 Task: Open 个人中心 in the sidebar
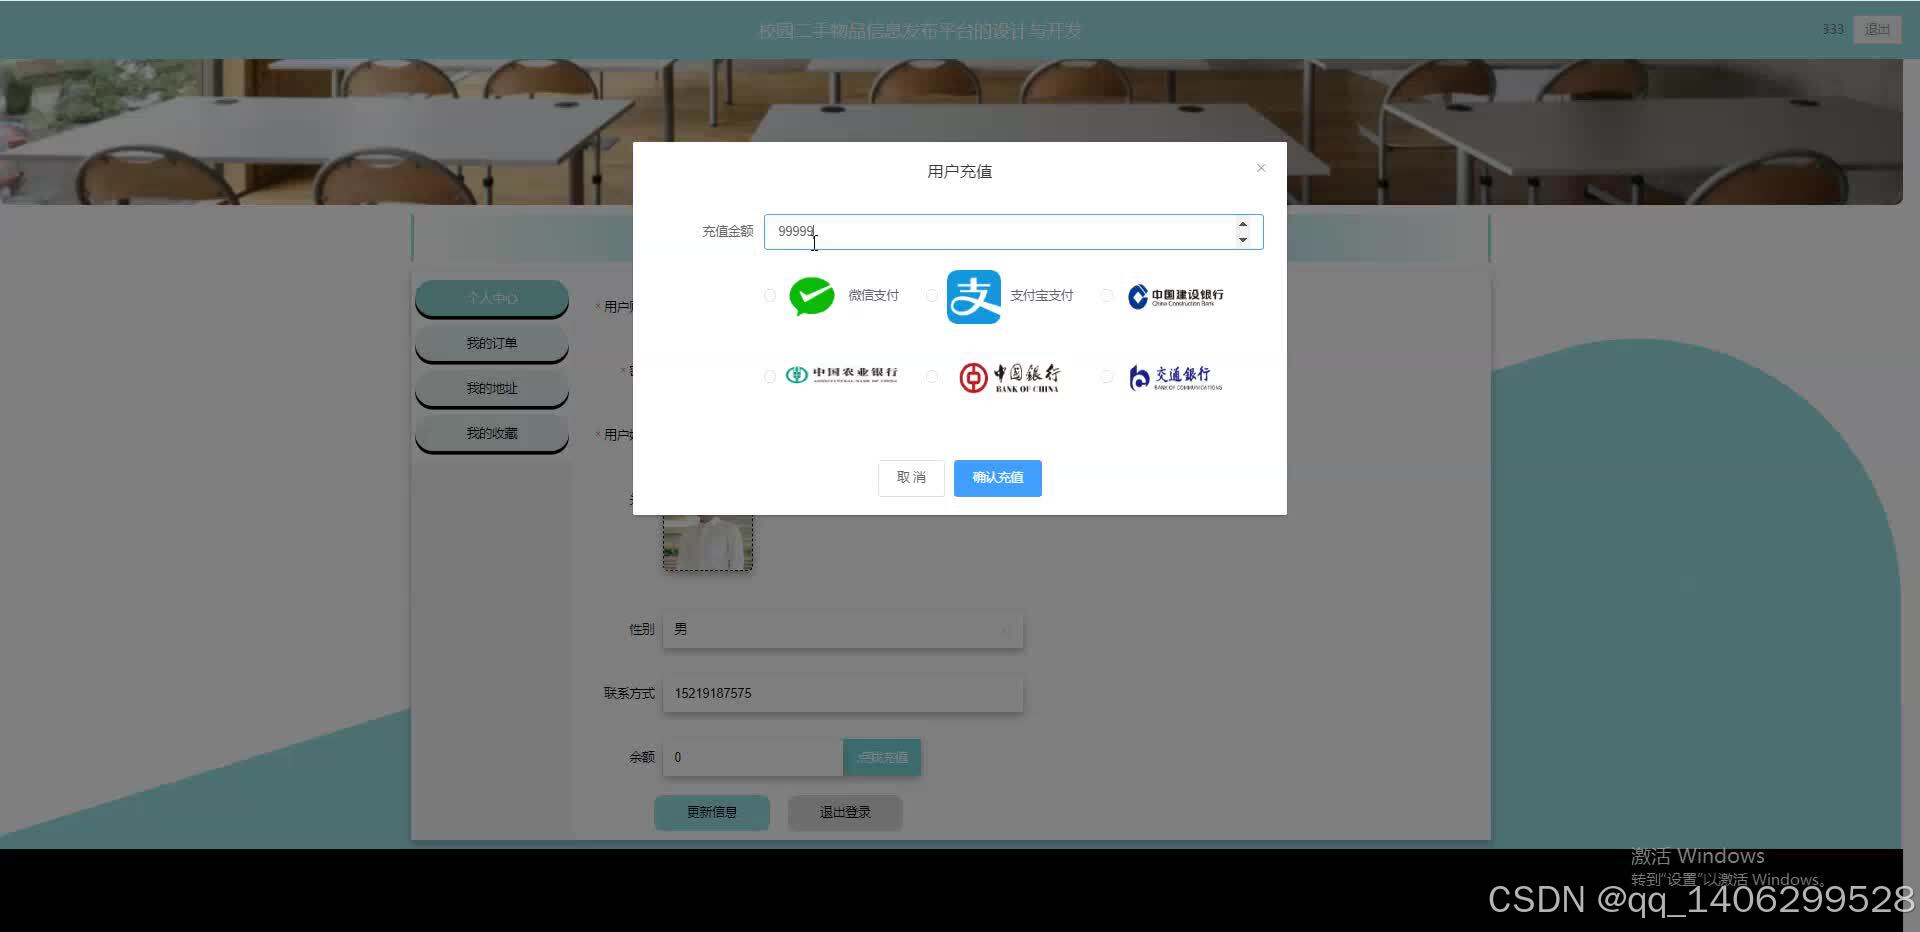click(x=492, y=298)
